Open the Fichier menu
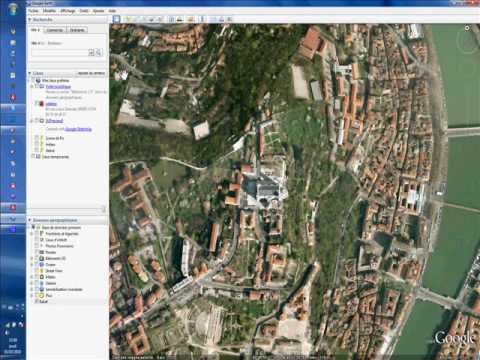 [x=33, y=11]
